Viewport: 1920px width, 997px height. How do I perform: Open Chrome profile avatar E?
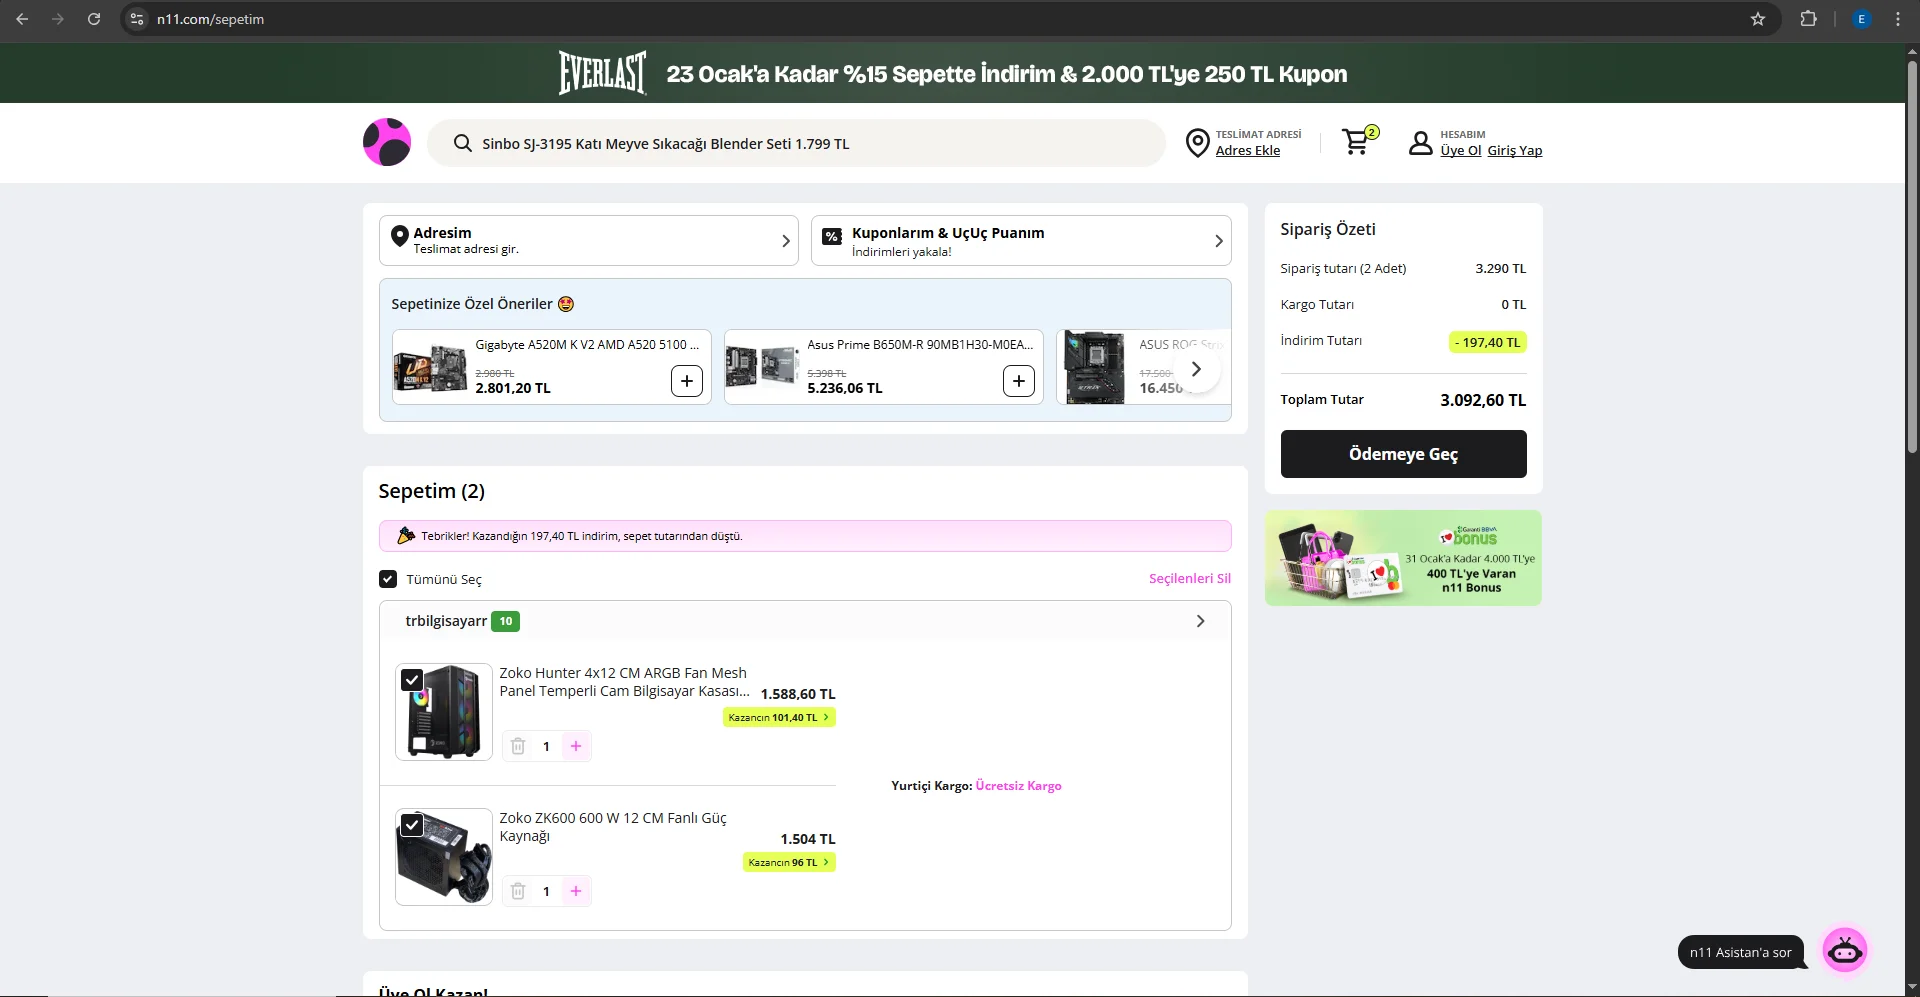click(x=1861, y=19)
